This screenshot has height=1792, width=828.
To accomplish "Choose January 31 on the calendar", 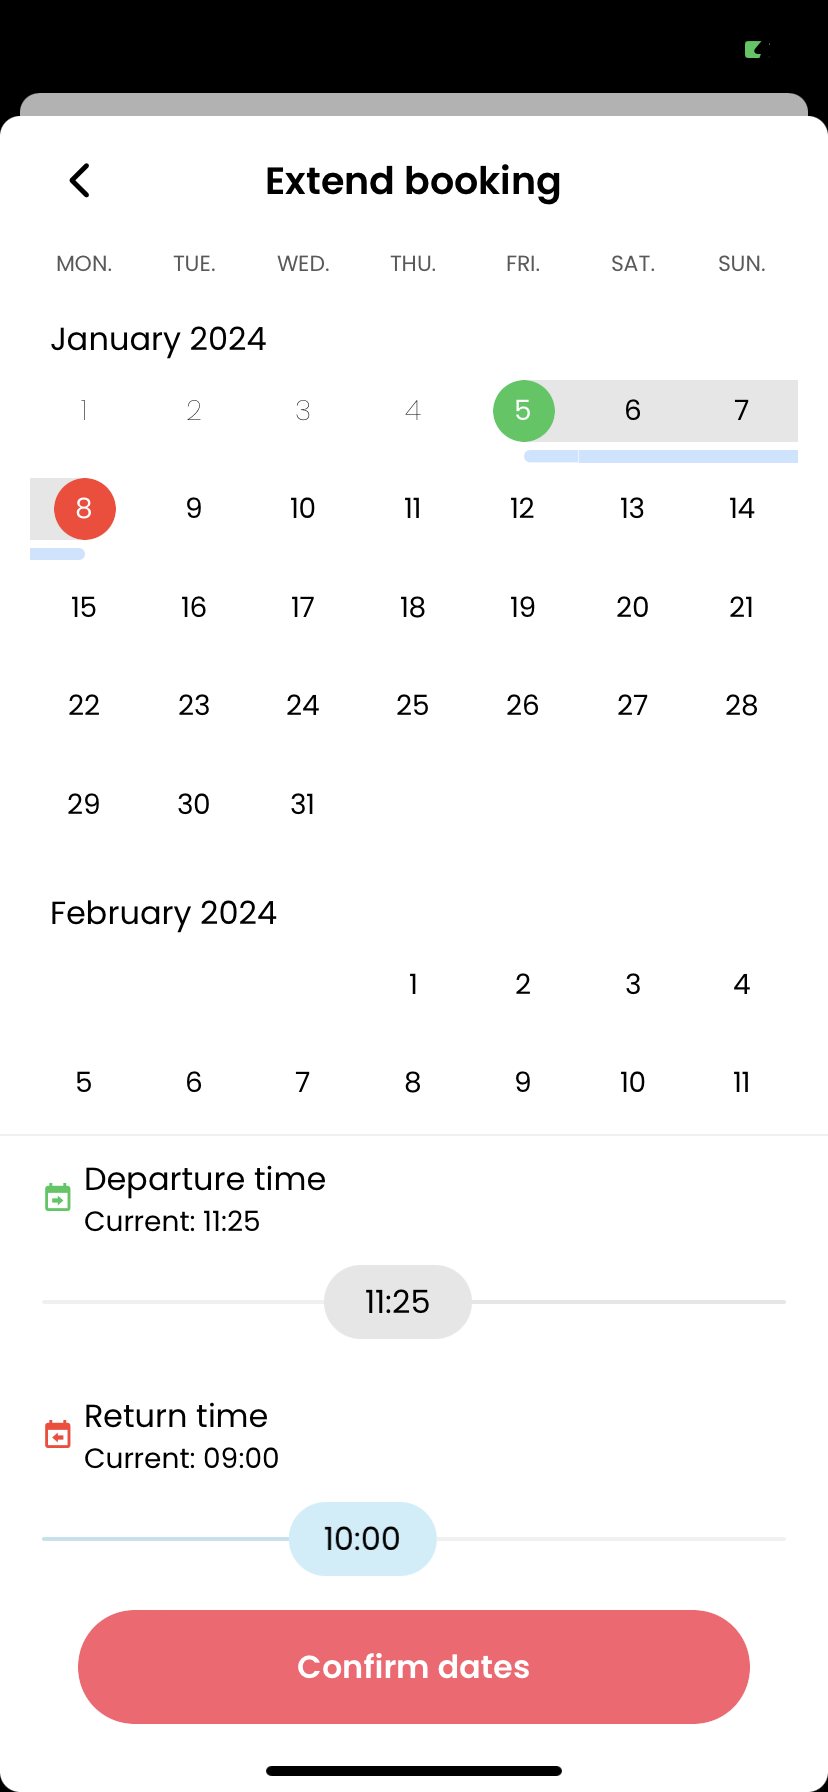I will click(x=303, y=804).
